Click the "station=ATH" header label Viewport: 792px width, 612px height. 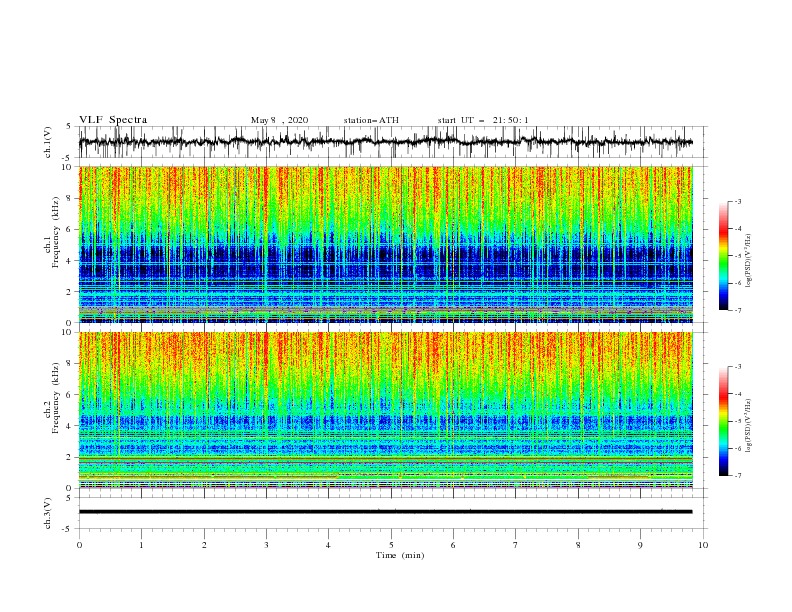click(x=371, y=120)
